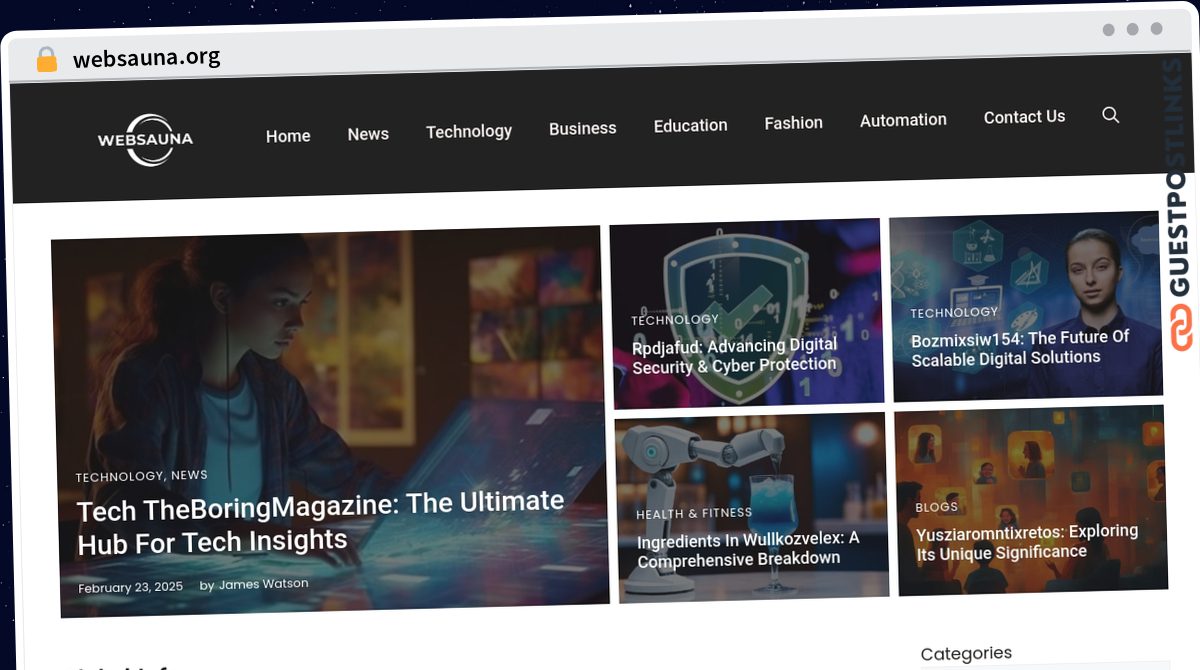
Task: Open the Health & Fitness category tag
Action: 694,514
